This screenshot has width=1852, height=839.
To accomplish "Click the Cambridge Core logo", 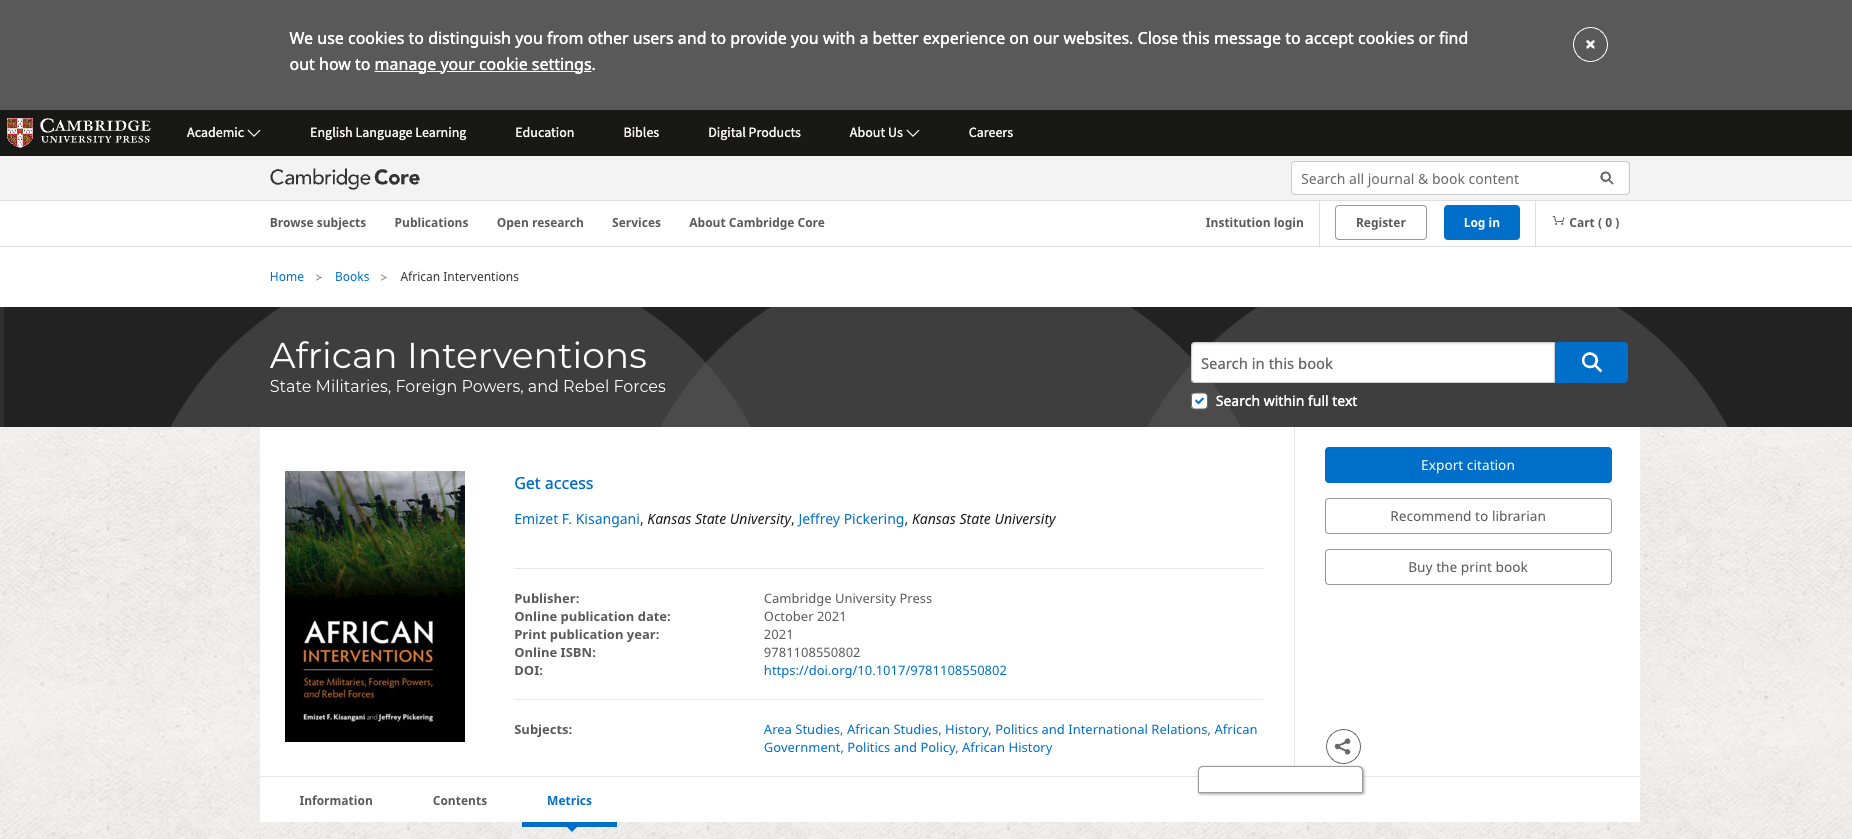I will 344,178.
